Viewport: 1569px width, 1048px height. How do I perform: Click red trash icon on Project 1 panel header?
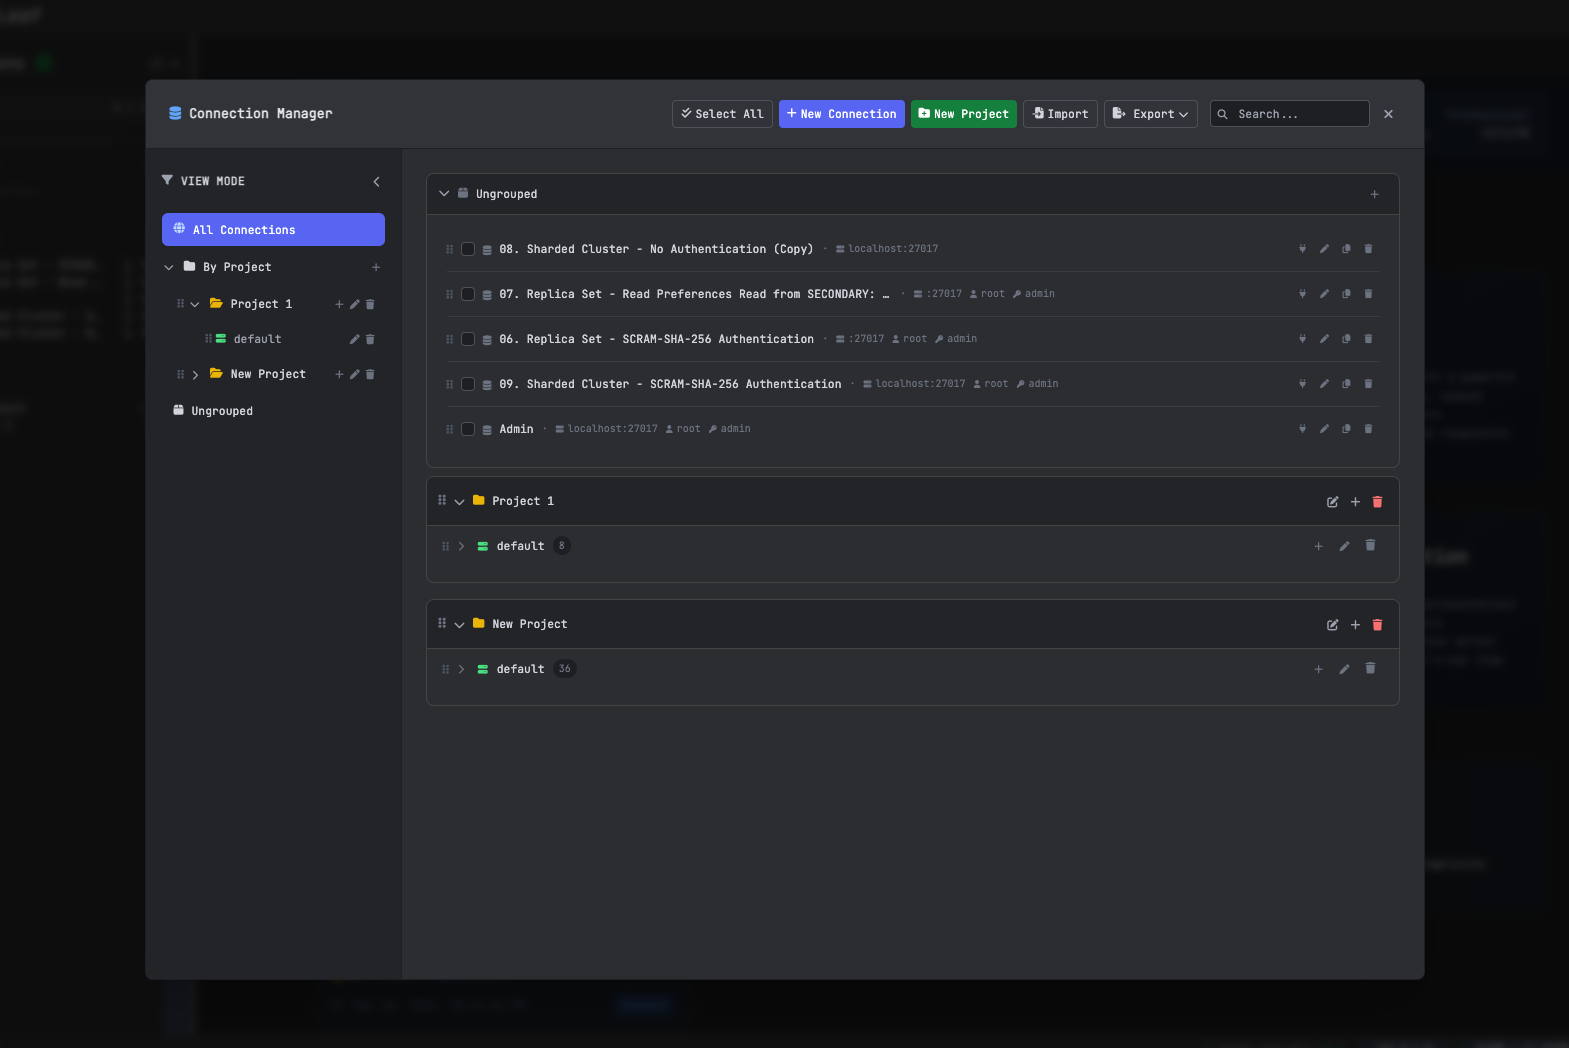pyautogui.click(x=1377, y=502)
